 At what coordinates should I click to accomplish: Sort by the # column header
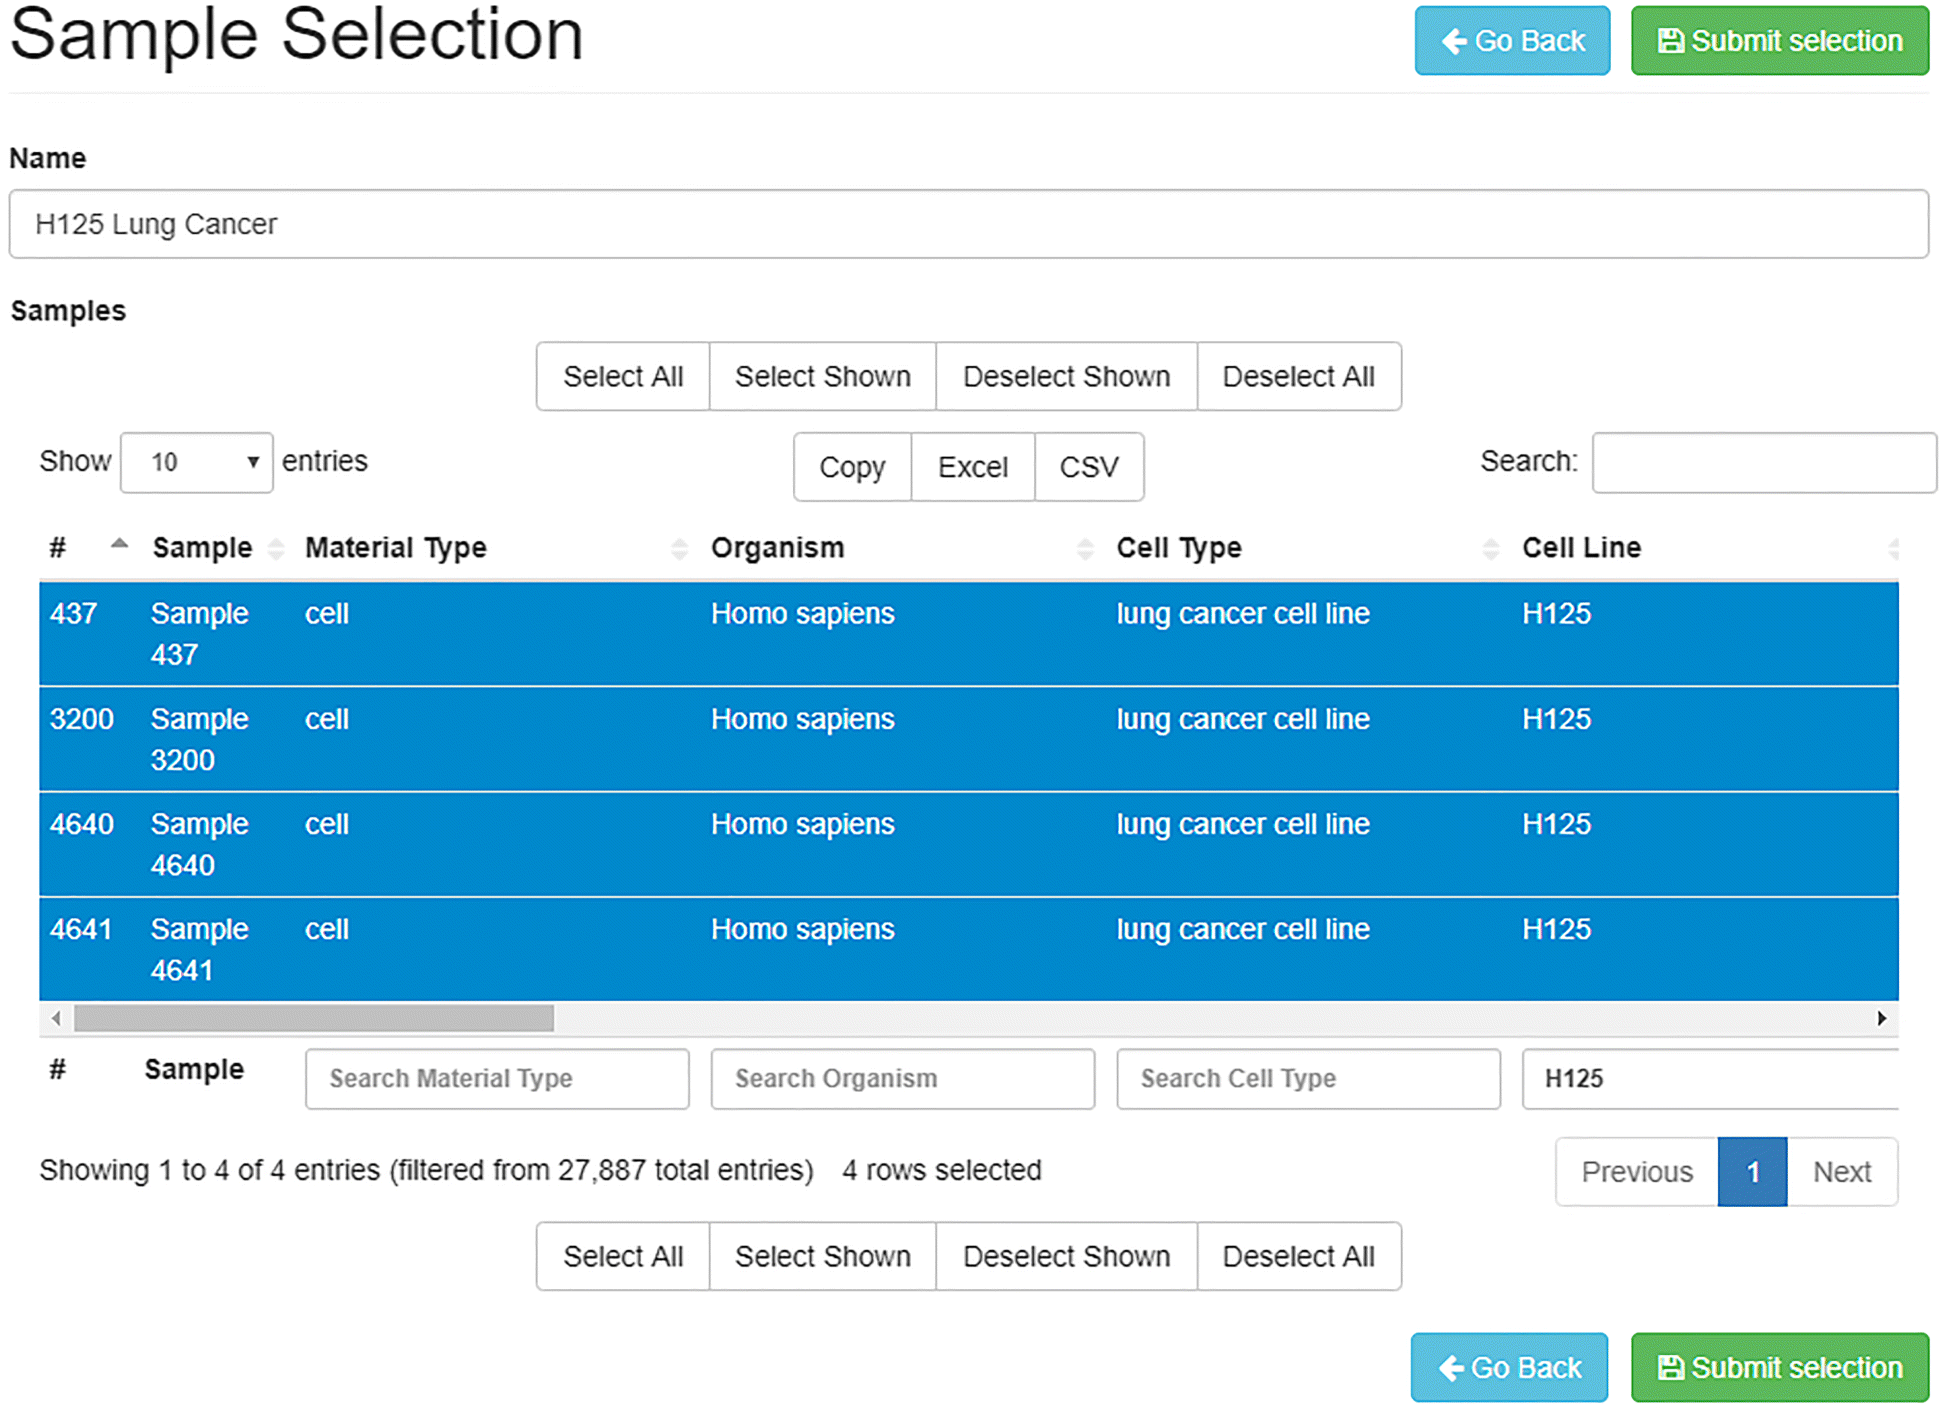pos(88,547)
